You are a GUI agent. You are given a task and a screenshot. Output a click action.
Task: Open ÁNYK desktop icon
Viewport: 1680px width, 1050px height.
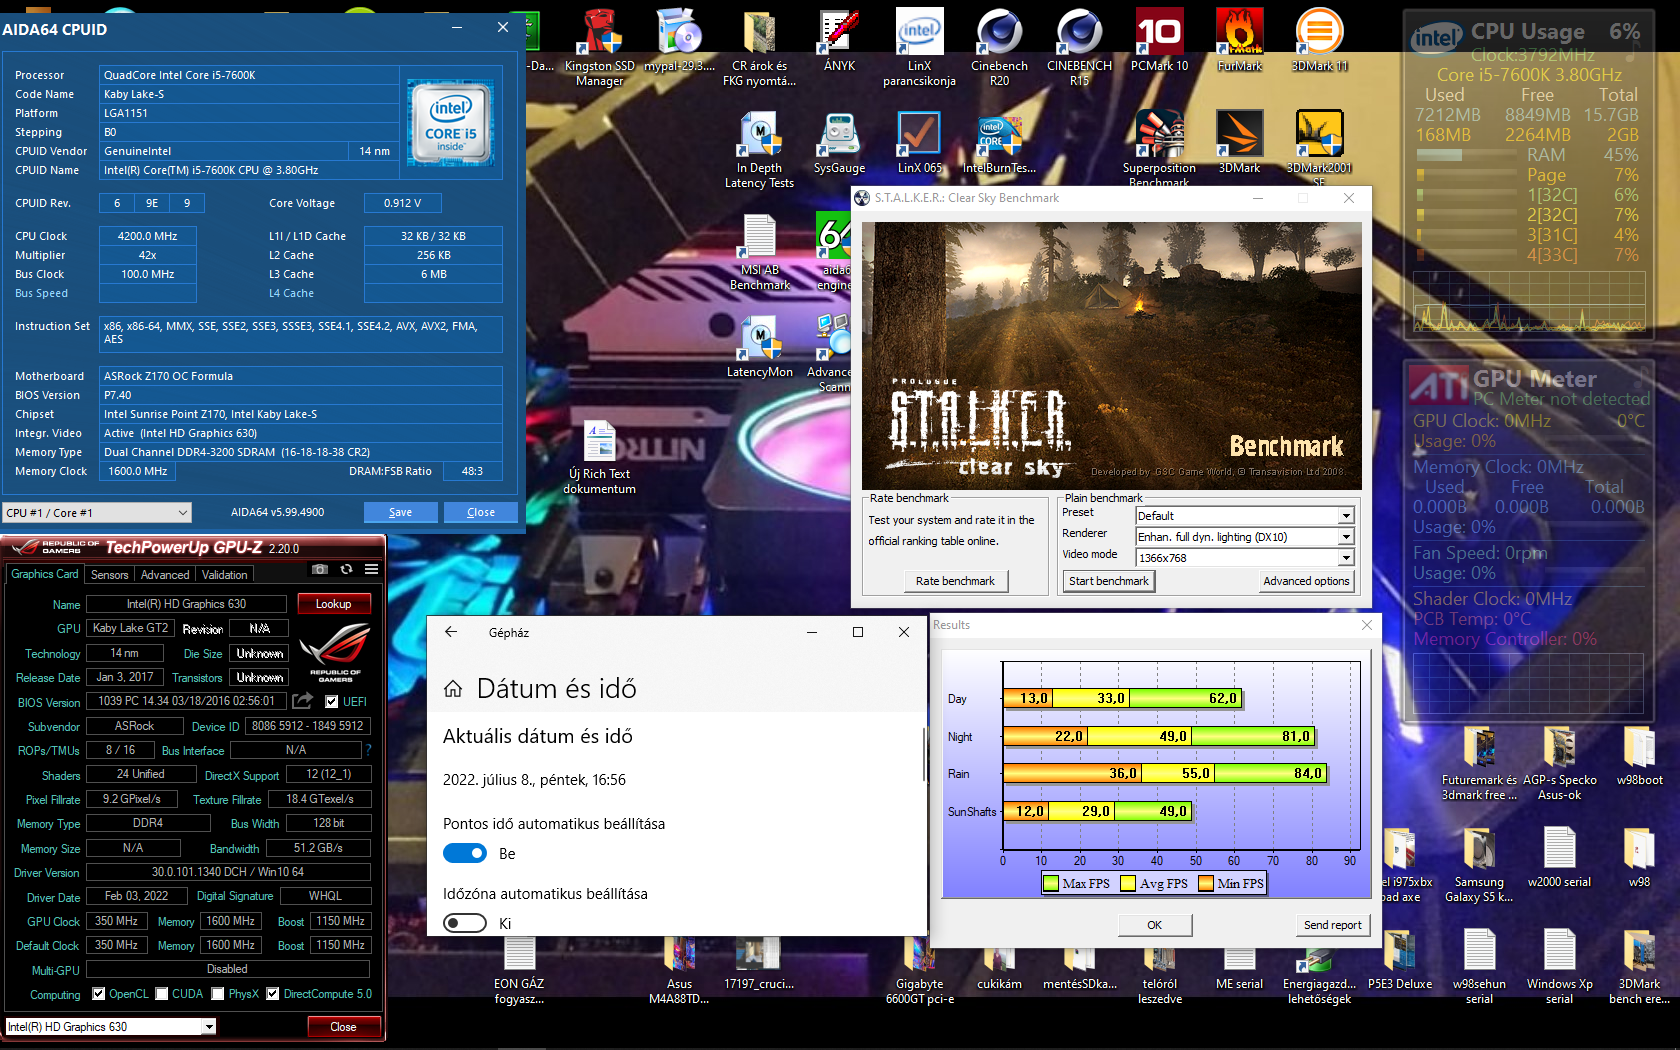pyautogui.click(x=839, y=40)
